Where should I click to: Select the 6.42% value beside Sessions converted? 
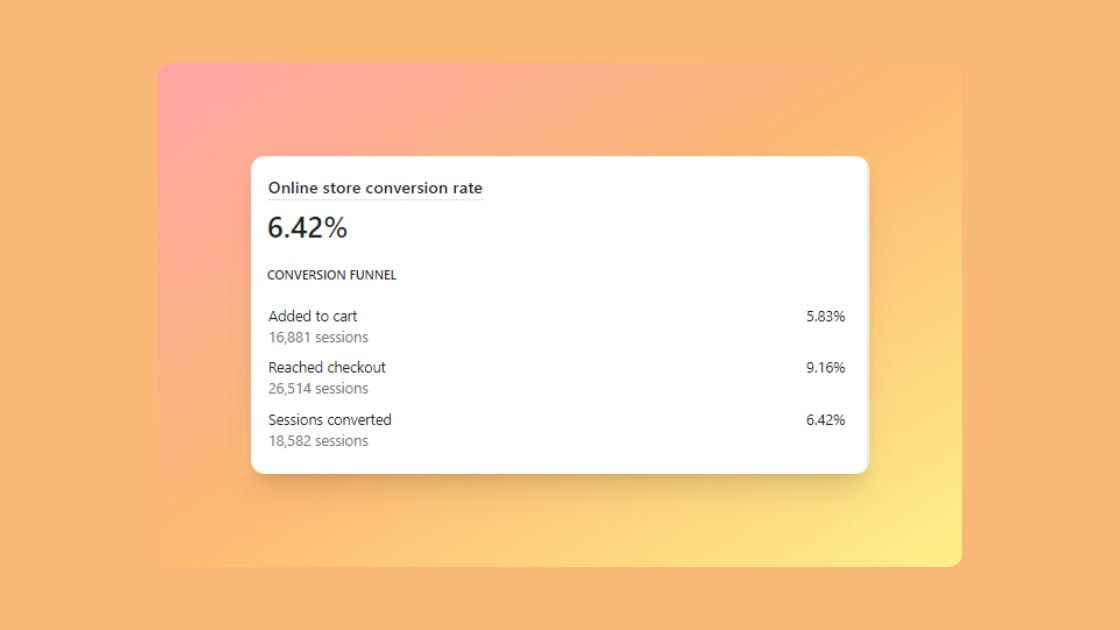click(826, 419)
